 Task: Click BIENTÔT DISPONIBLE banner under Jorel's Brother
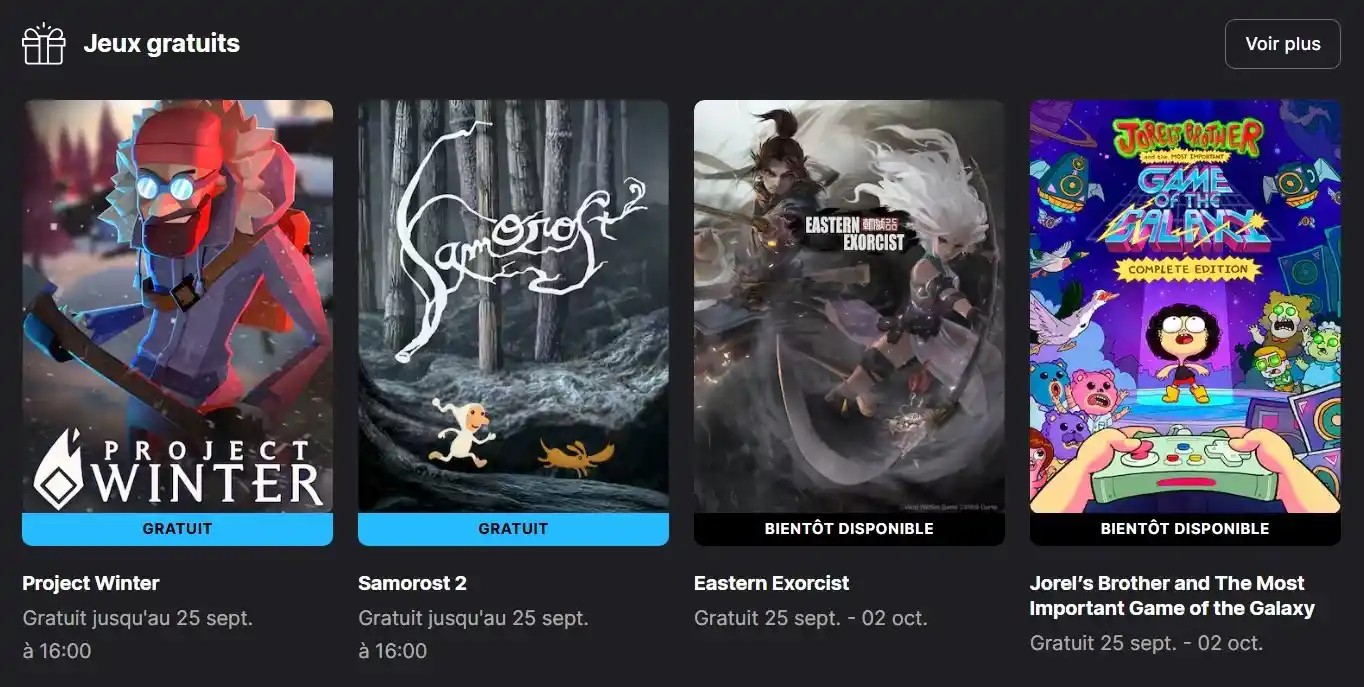coord(1185,529)
